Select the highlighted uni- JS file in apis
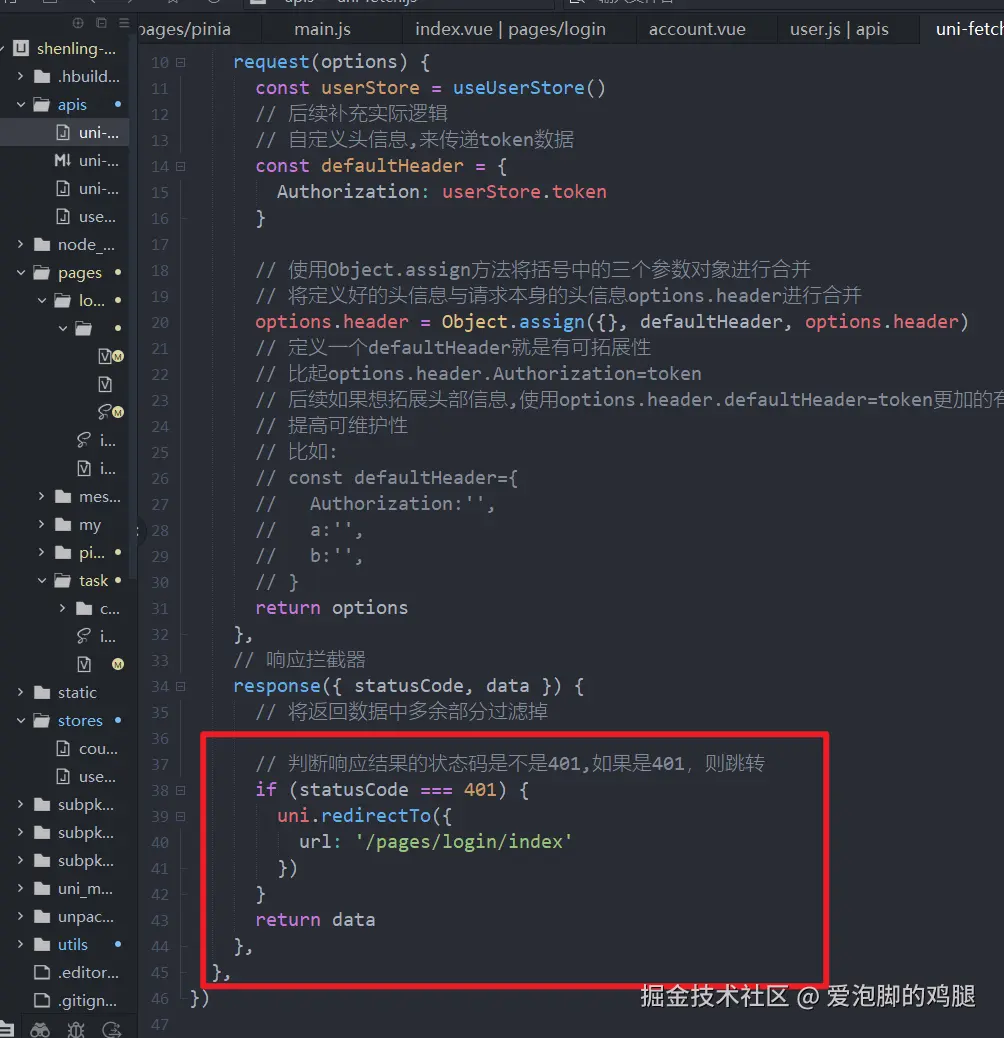Image resolution: width=1004 pixels, height=1038 pixels. pyautogui.click(x=64, y=132)
